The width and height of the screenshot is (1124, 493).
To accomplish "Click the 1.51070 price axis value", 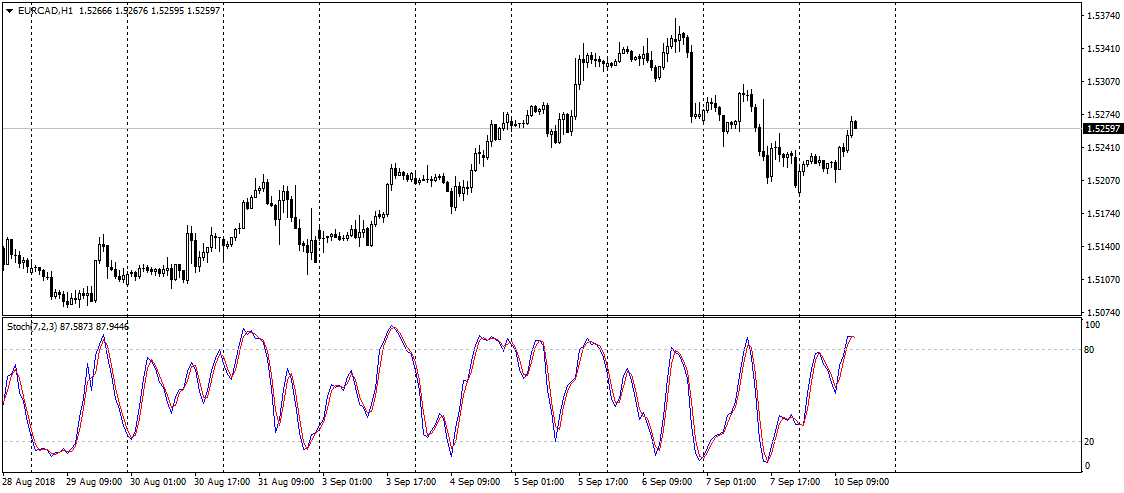I will 1102,279.
